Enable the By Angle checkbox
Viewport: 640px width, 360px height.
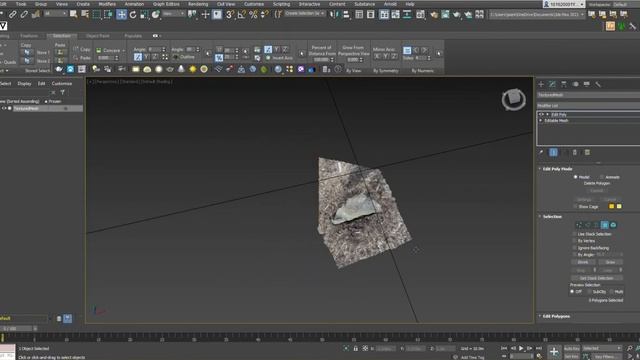click(575, 255)
